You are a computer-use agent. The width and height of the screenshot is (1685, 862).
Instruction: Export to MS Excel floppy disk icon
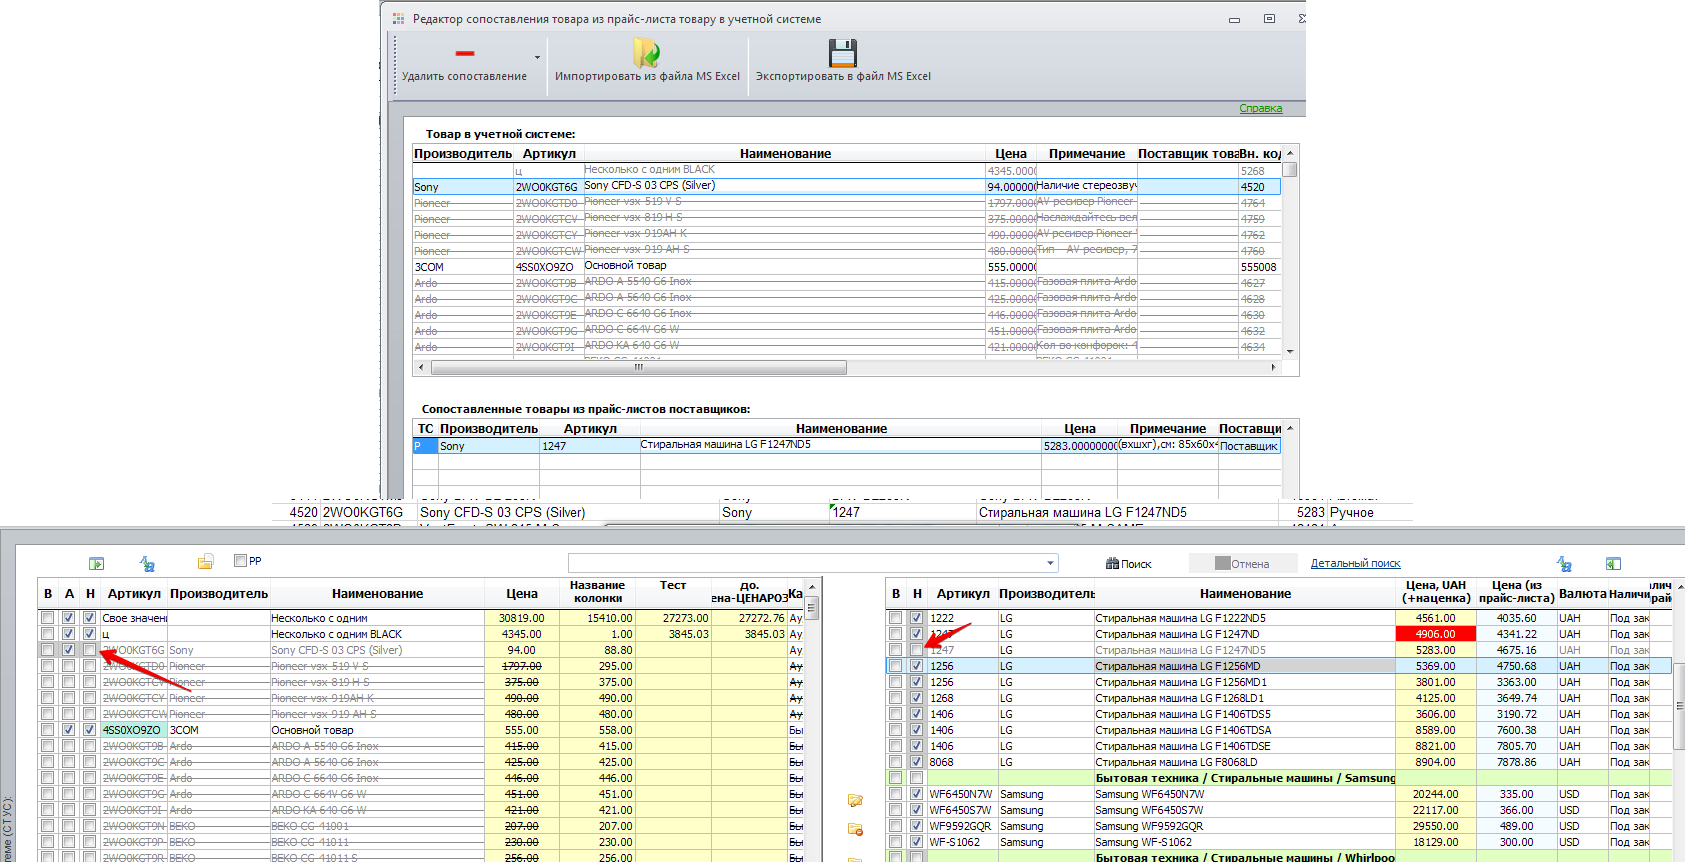843,53
